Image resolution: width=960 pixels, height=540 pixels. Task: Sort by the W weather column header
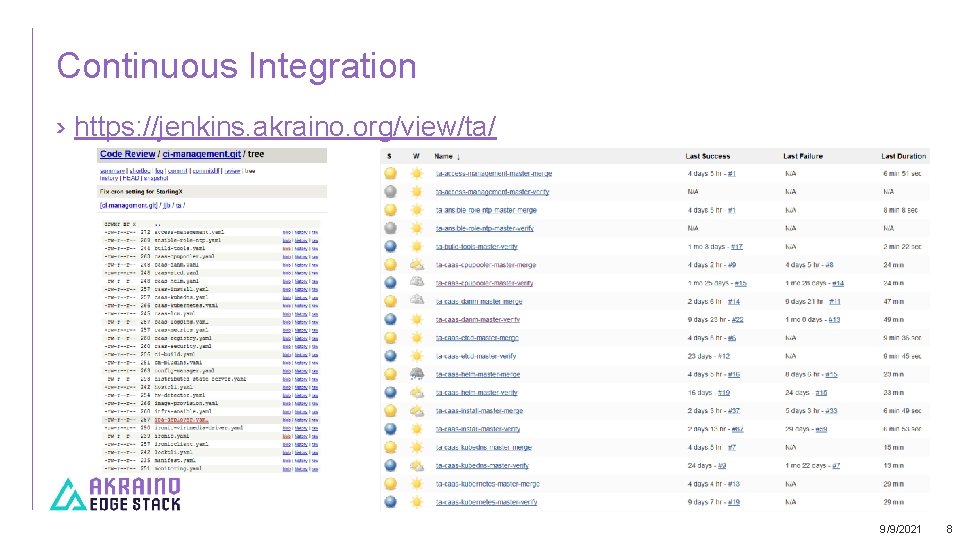416,156
